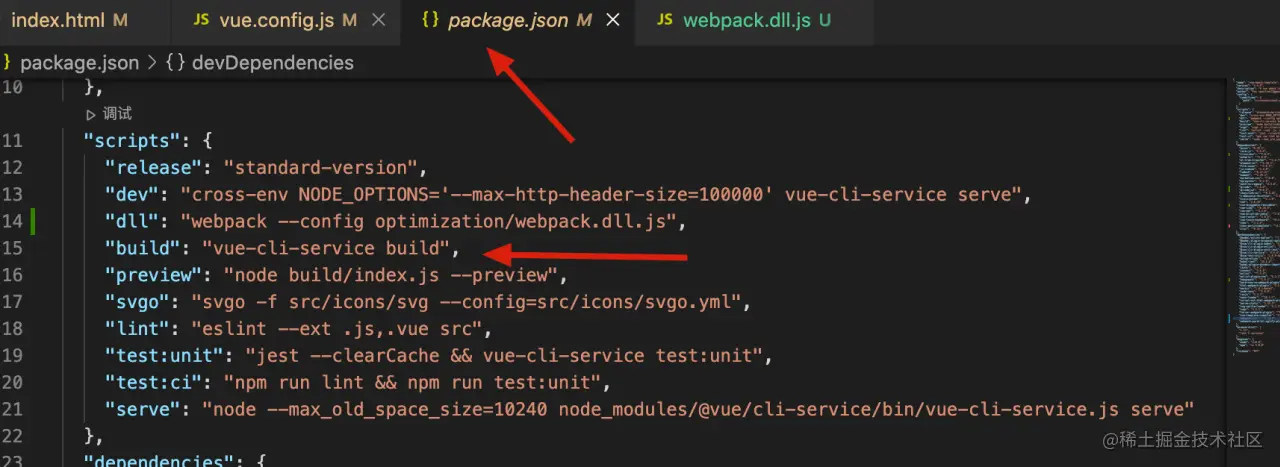Image resolution: width=1280 pixels, height=467 pixels.
Task: Switch to webpack.dll.js tab
Action: click(746, 20)
